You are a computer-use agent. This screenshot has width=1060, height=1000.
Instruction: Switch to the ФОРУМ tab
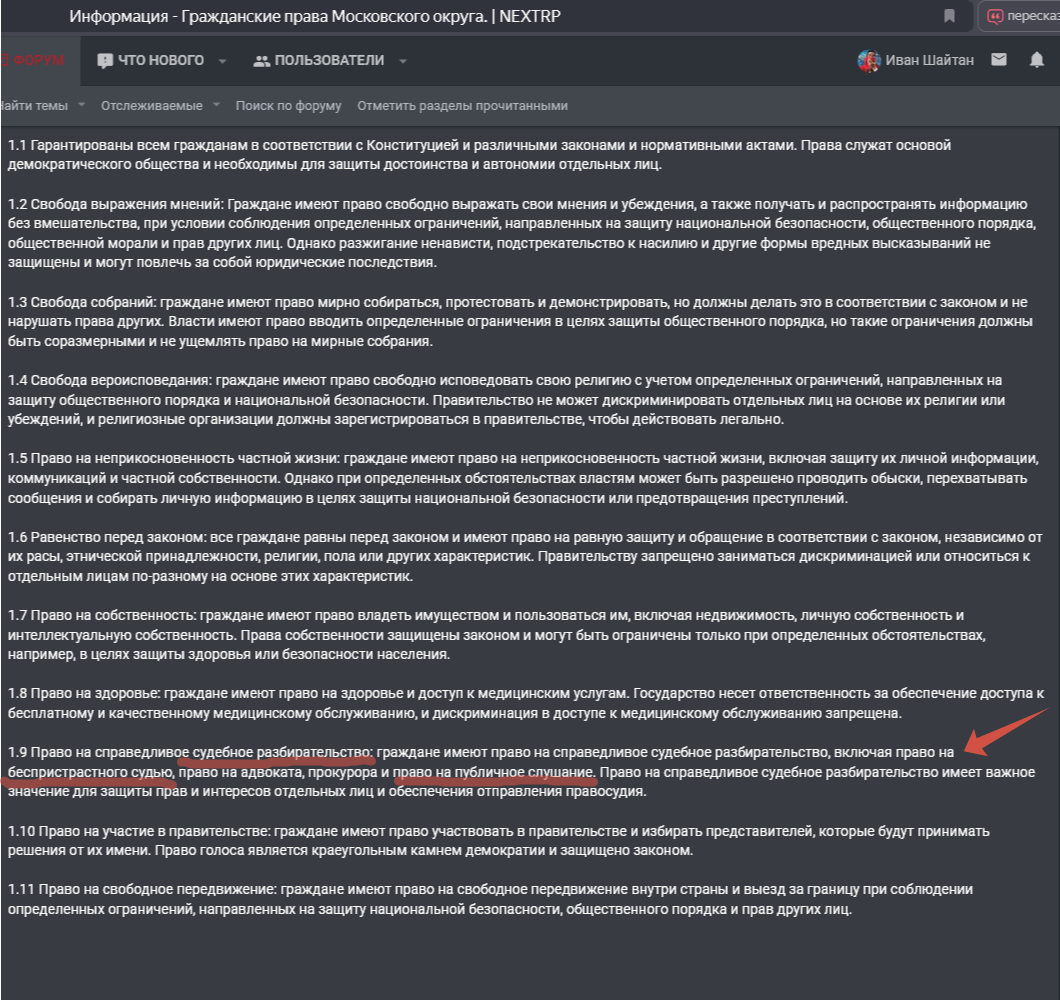coord(36,60)
